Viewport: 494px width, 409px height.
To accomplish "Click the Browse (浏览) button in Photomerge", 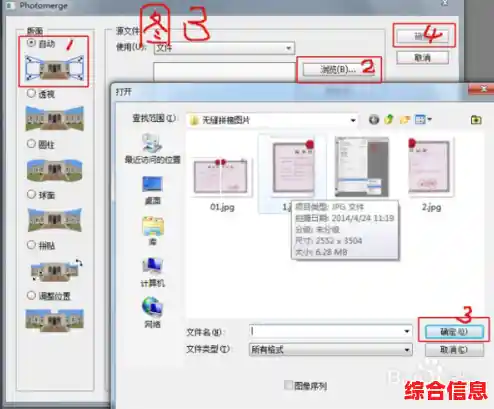I will click(338, 69).
